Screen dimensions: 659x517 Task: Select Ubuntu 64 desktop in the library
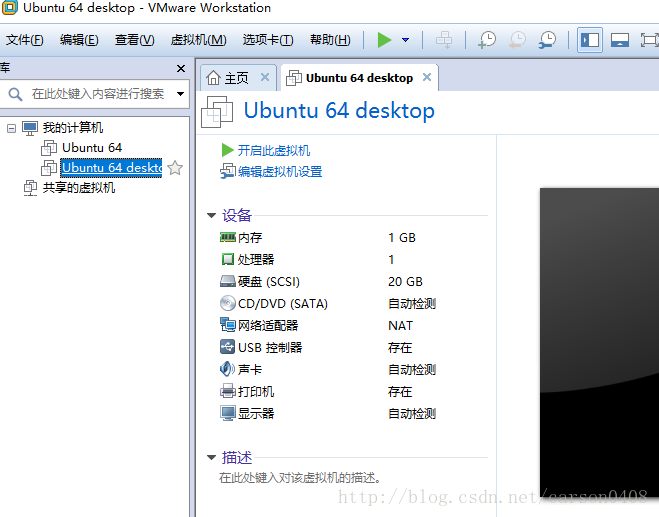(111, 168)
